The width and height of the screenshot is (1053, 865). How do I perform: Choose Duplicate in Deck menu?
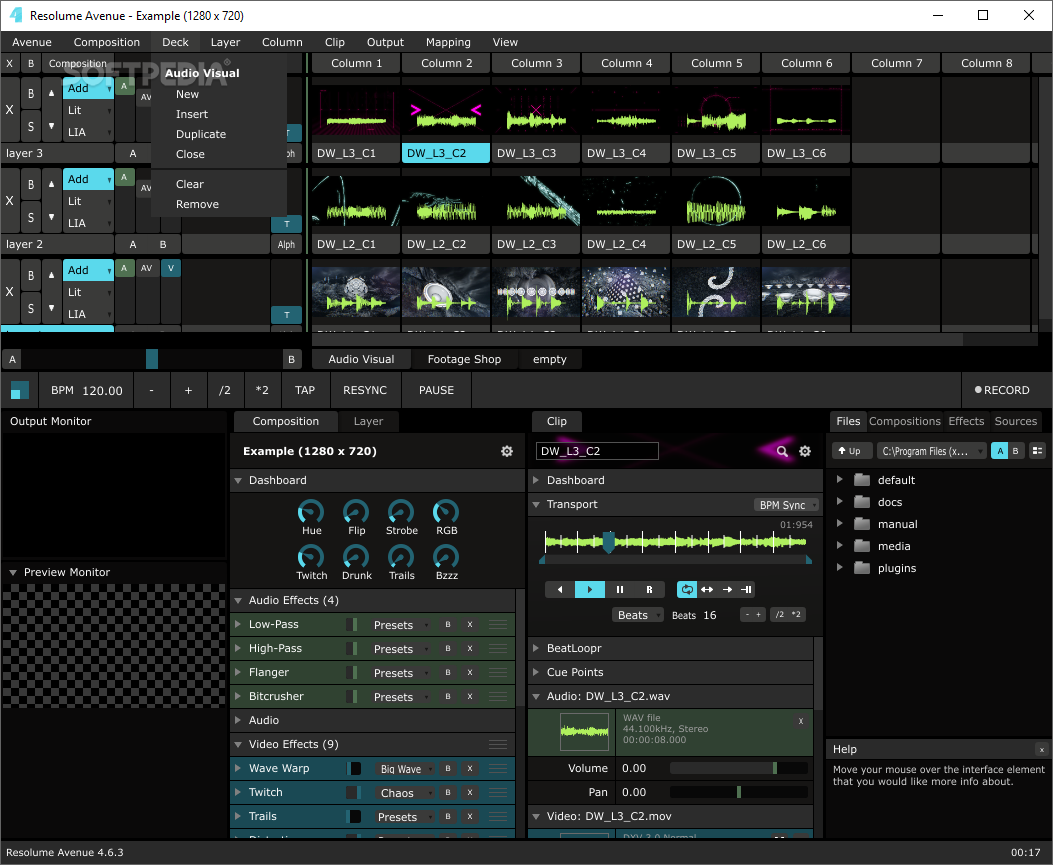(x=201, y=134)
